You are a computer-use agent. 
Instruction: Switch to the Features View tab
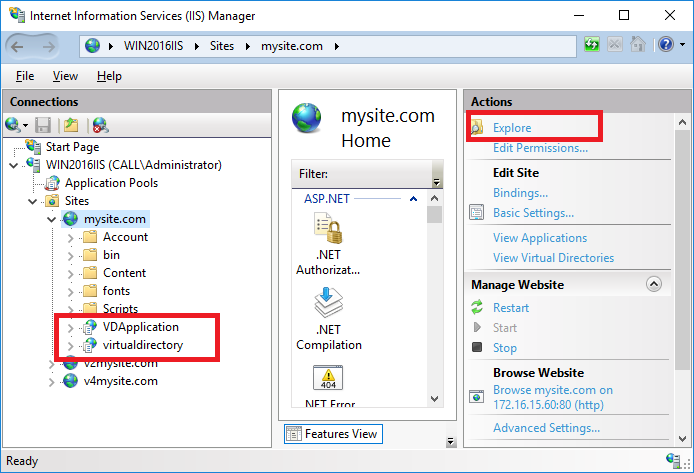click(x=333, y=434)
